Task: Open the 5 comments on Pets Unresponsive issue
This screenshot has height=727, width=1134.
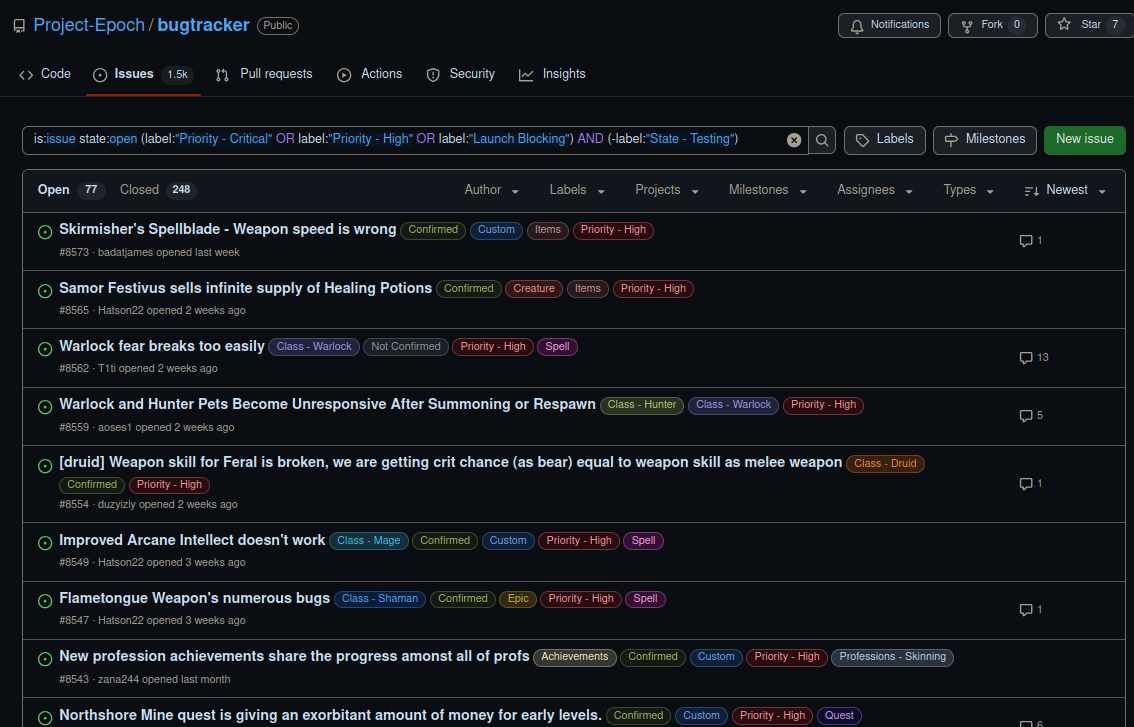Action: click(1031, 416)
